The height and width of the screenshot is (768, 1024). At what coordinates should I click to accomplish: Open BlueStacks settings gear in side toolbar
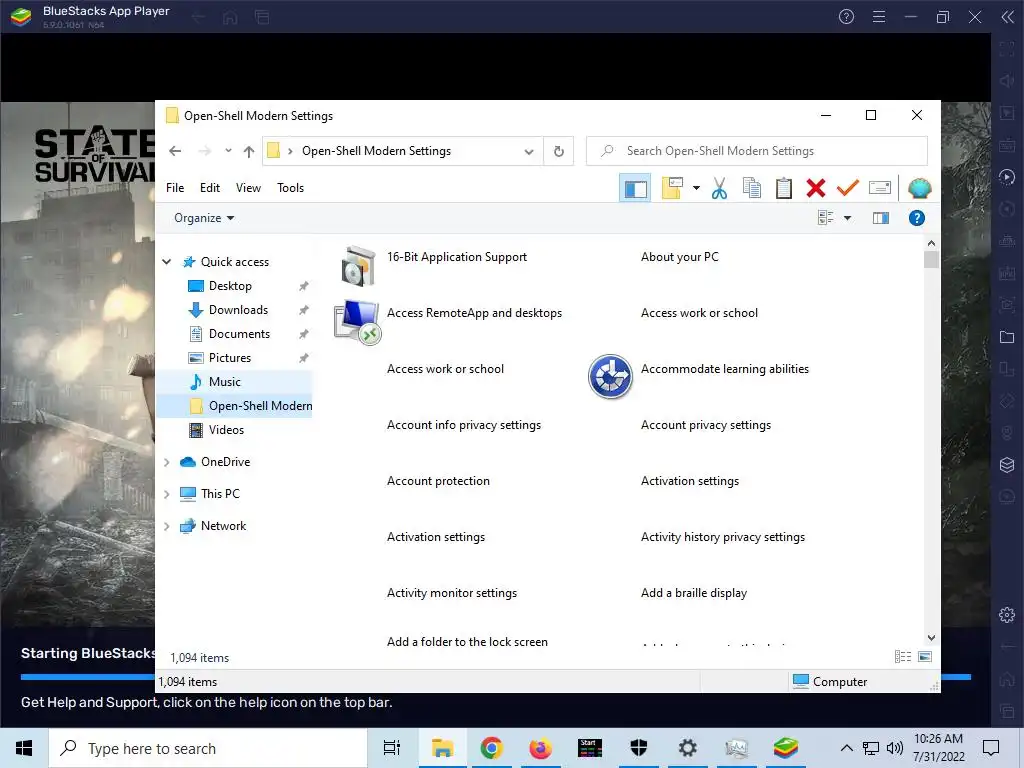(1006, 615)
